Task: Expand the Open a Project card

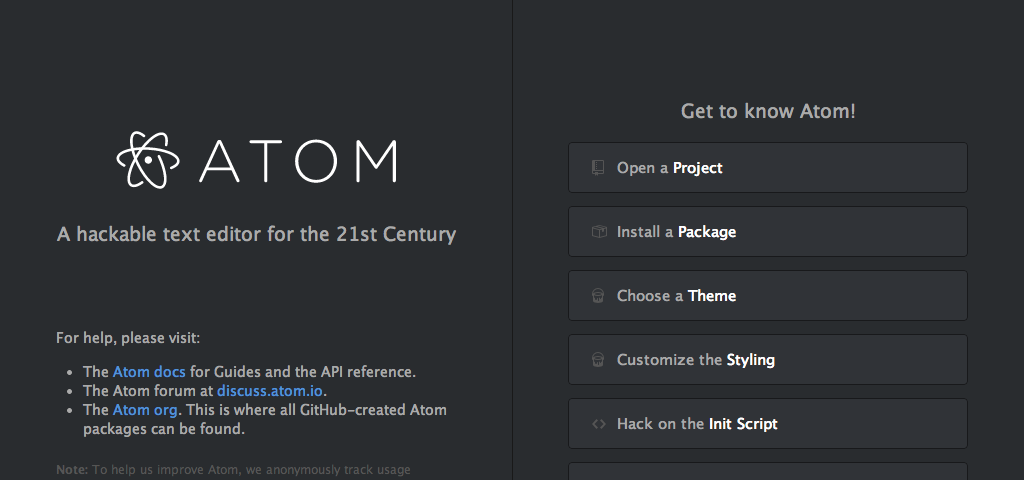Action: pos(767,168)
